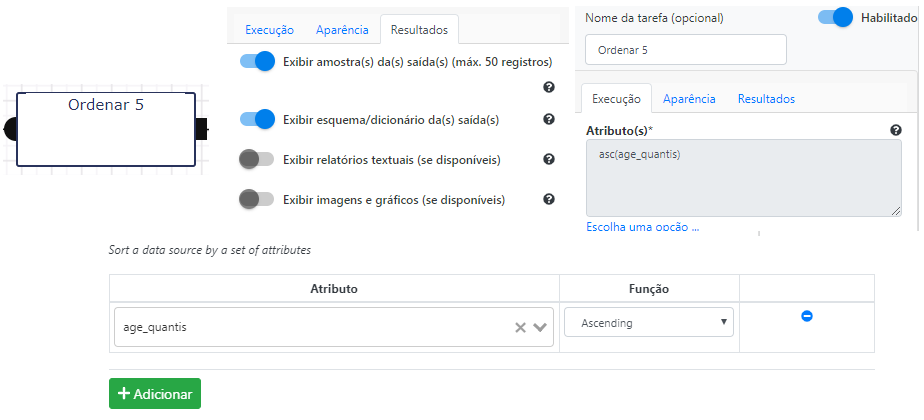Open Aparência tab in right panel

(689, 98)
